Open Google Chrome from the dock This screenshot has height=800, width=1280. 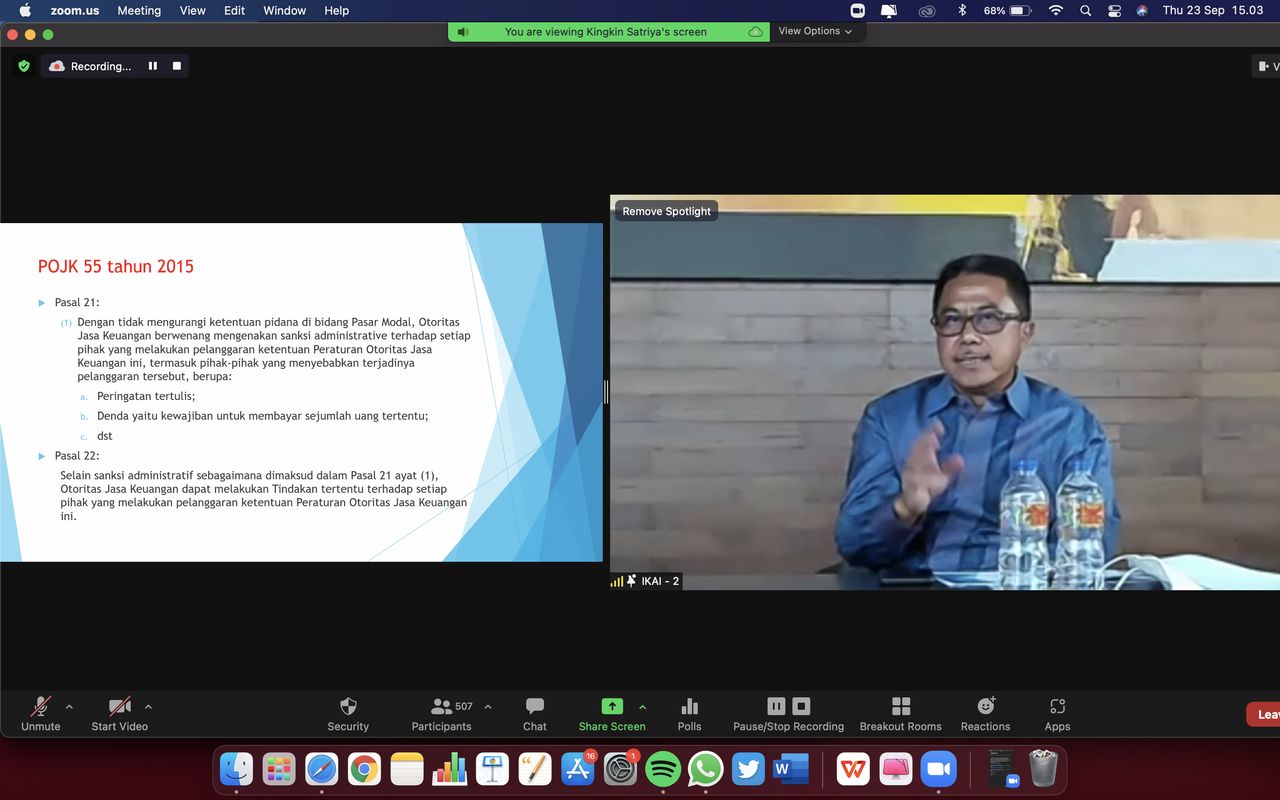click(x=365, y=769)
